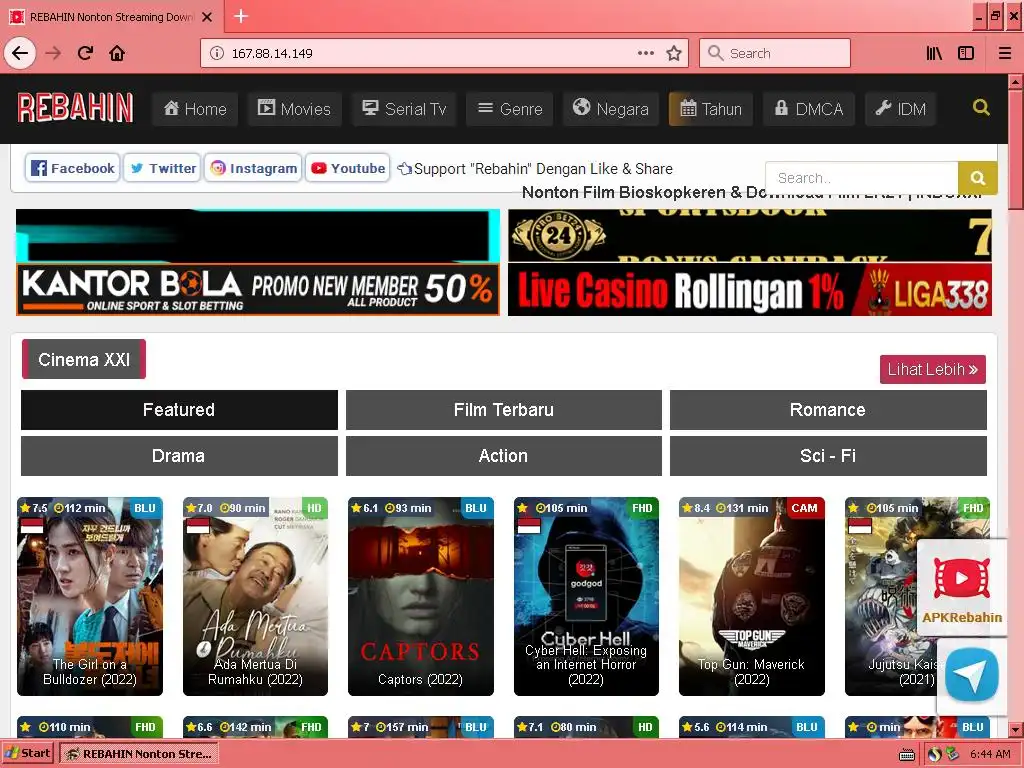This screenshot has width=1024, height=768.
Task: Open the Youtube social button
Action: [347, 168]
